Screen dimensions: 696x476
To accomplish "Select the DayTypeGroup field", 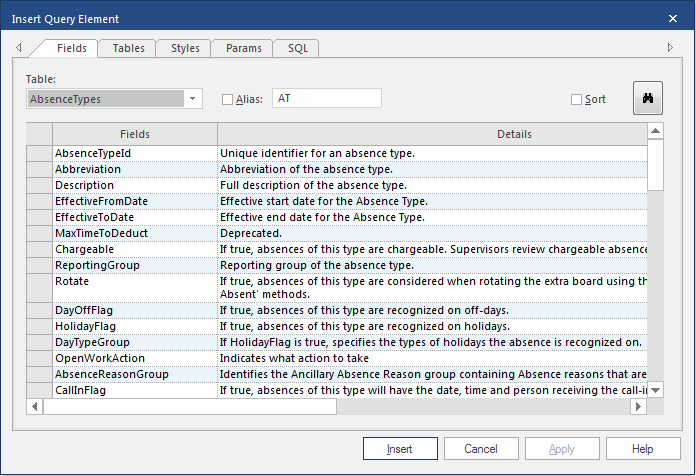I will click(x=135, y=342).
